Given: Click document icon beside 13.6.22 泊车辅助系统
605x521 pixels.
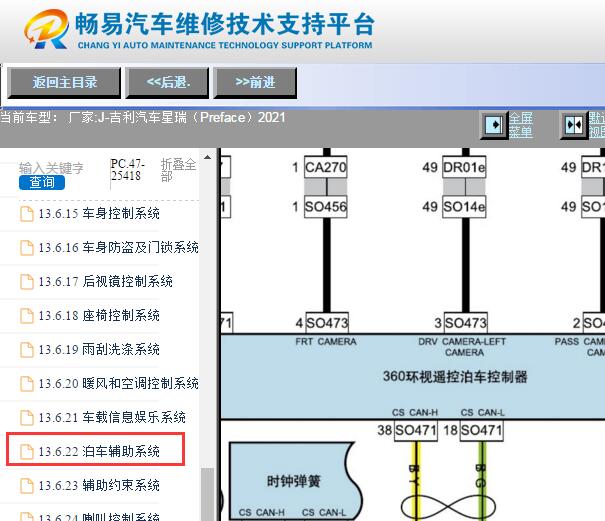Looking at the screenshot, I should (x=27, y=452).
